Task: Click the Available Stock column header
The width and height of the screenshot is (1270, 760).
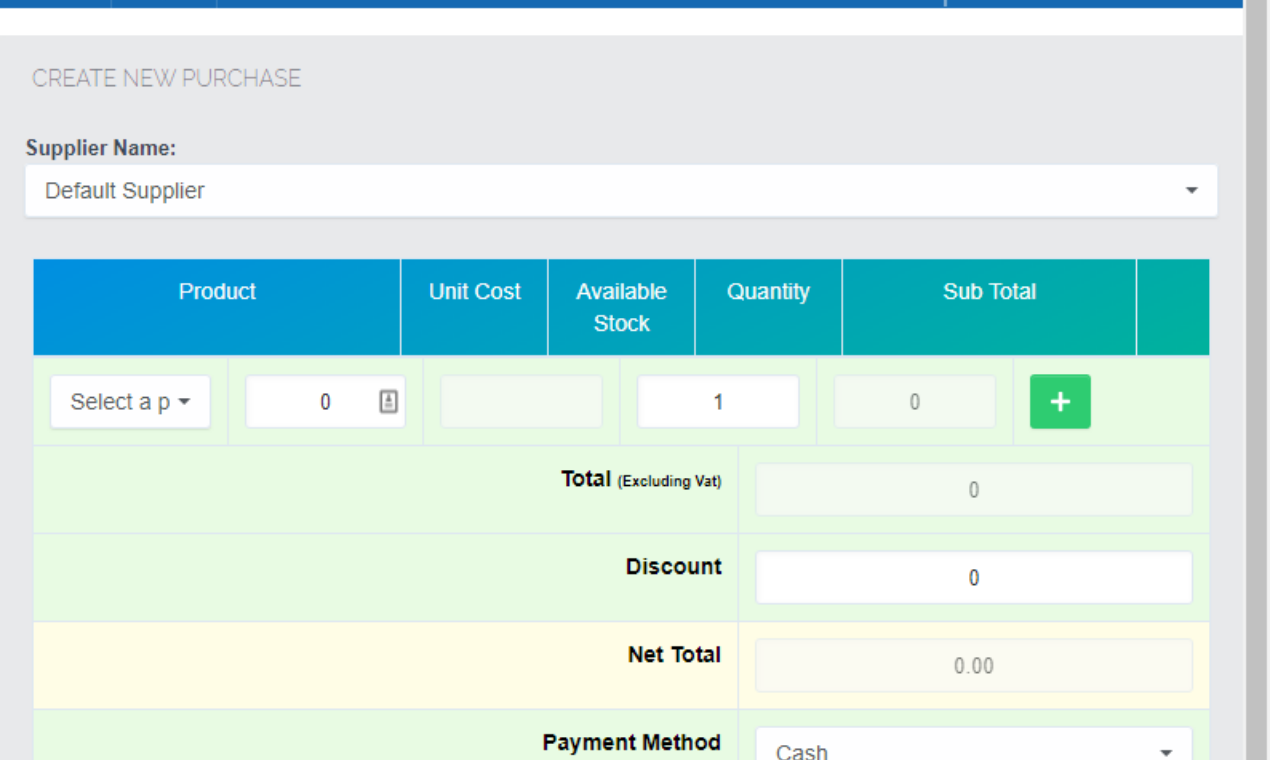Action: [621, 307]
